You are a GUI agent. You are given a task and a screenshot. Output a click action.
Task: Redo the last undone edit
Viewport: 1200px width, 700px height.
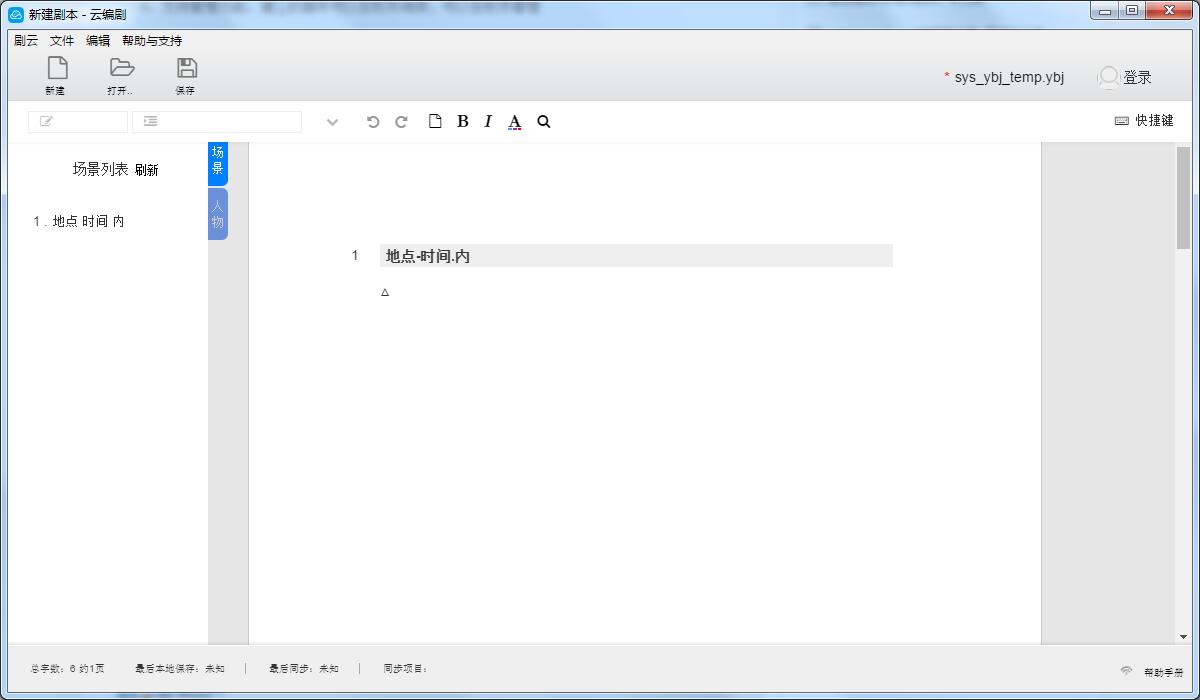[x=401, y=122]
